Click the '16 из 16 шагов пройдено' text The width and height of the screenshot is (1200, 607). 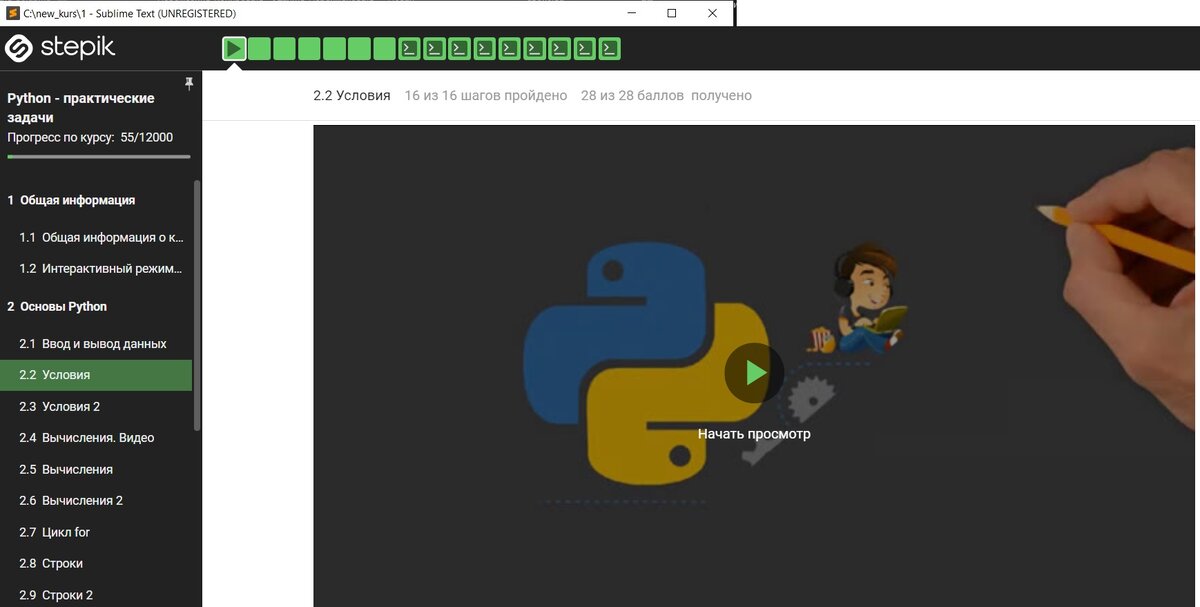point(486,96)
